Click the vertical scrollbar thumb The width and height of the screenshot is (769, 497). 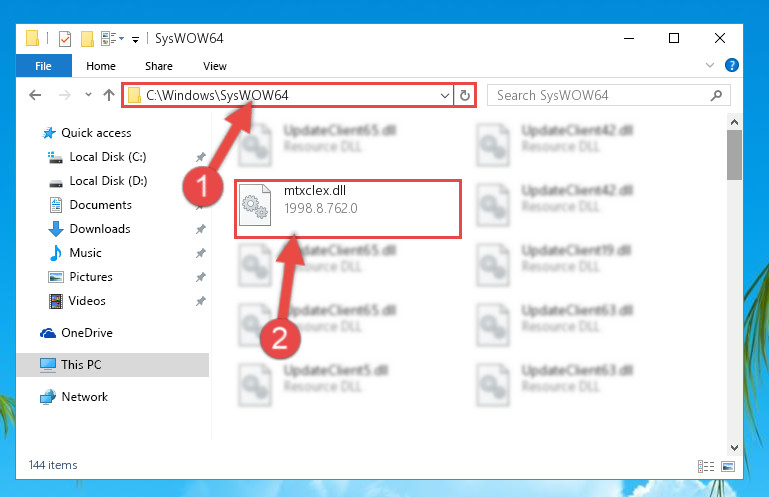[x=734, y=155]
